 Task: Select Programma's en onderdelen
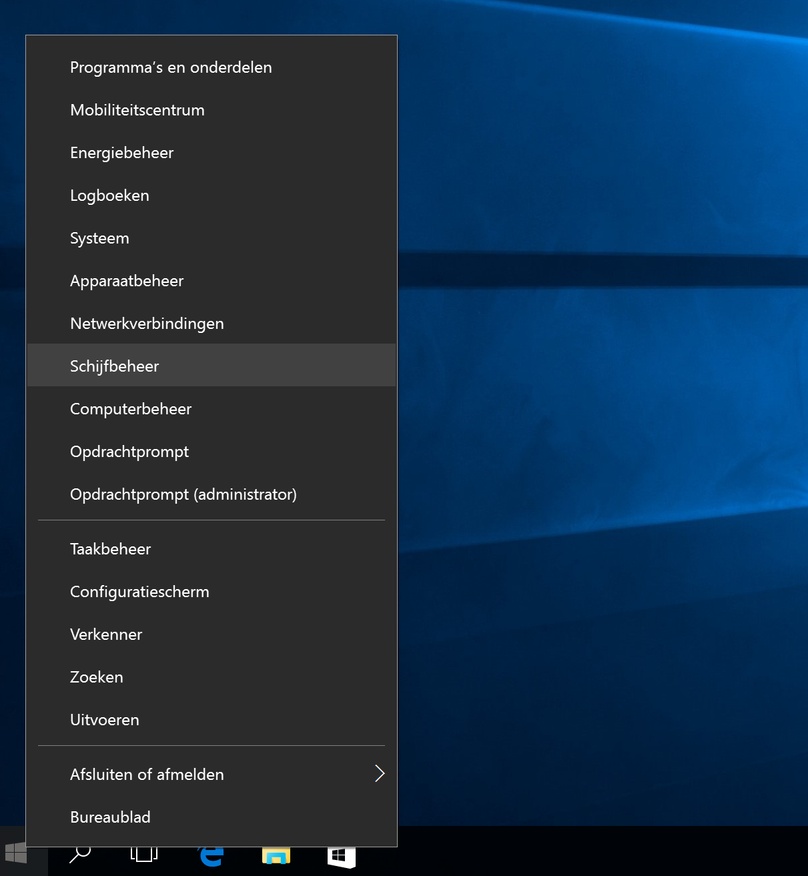212,68
